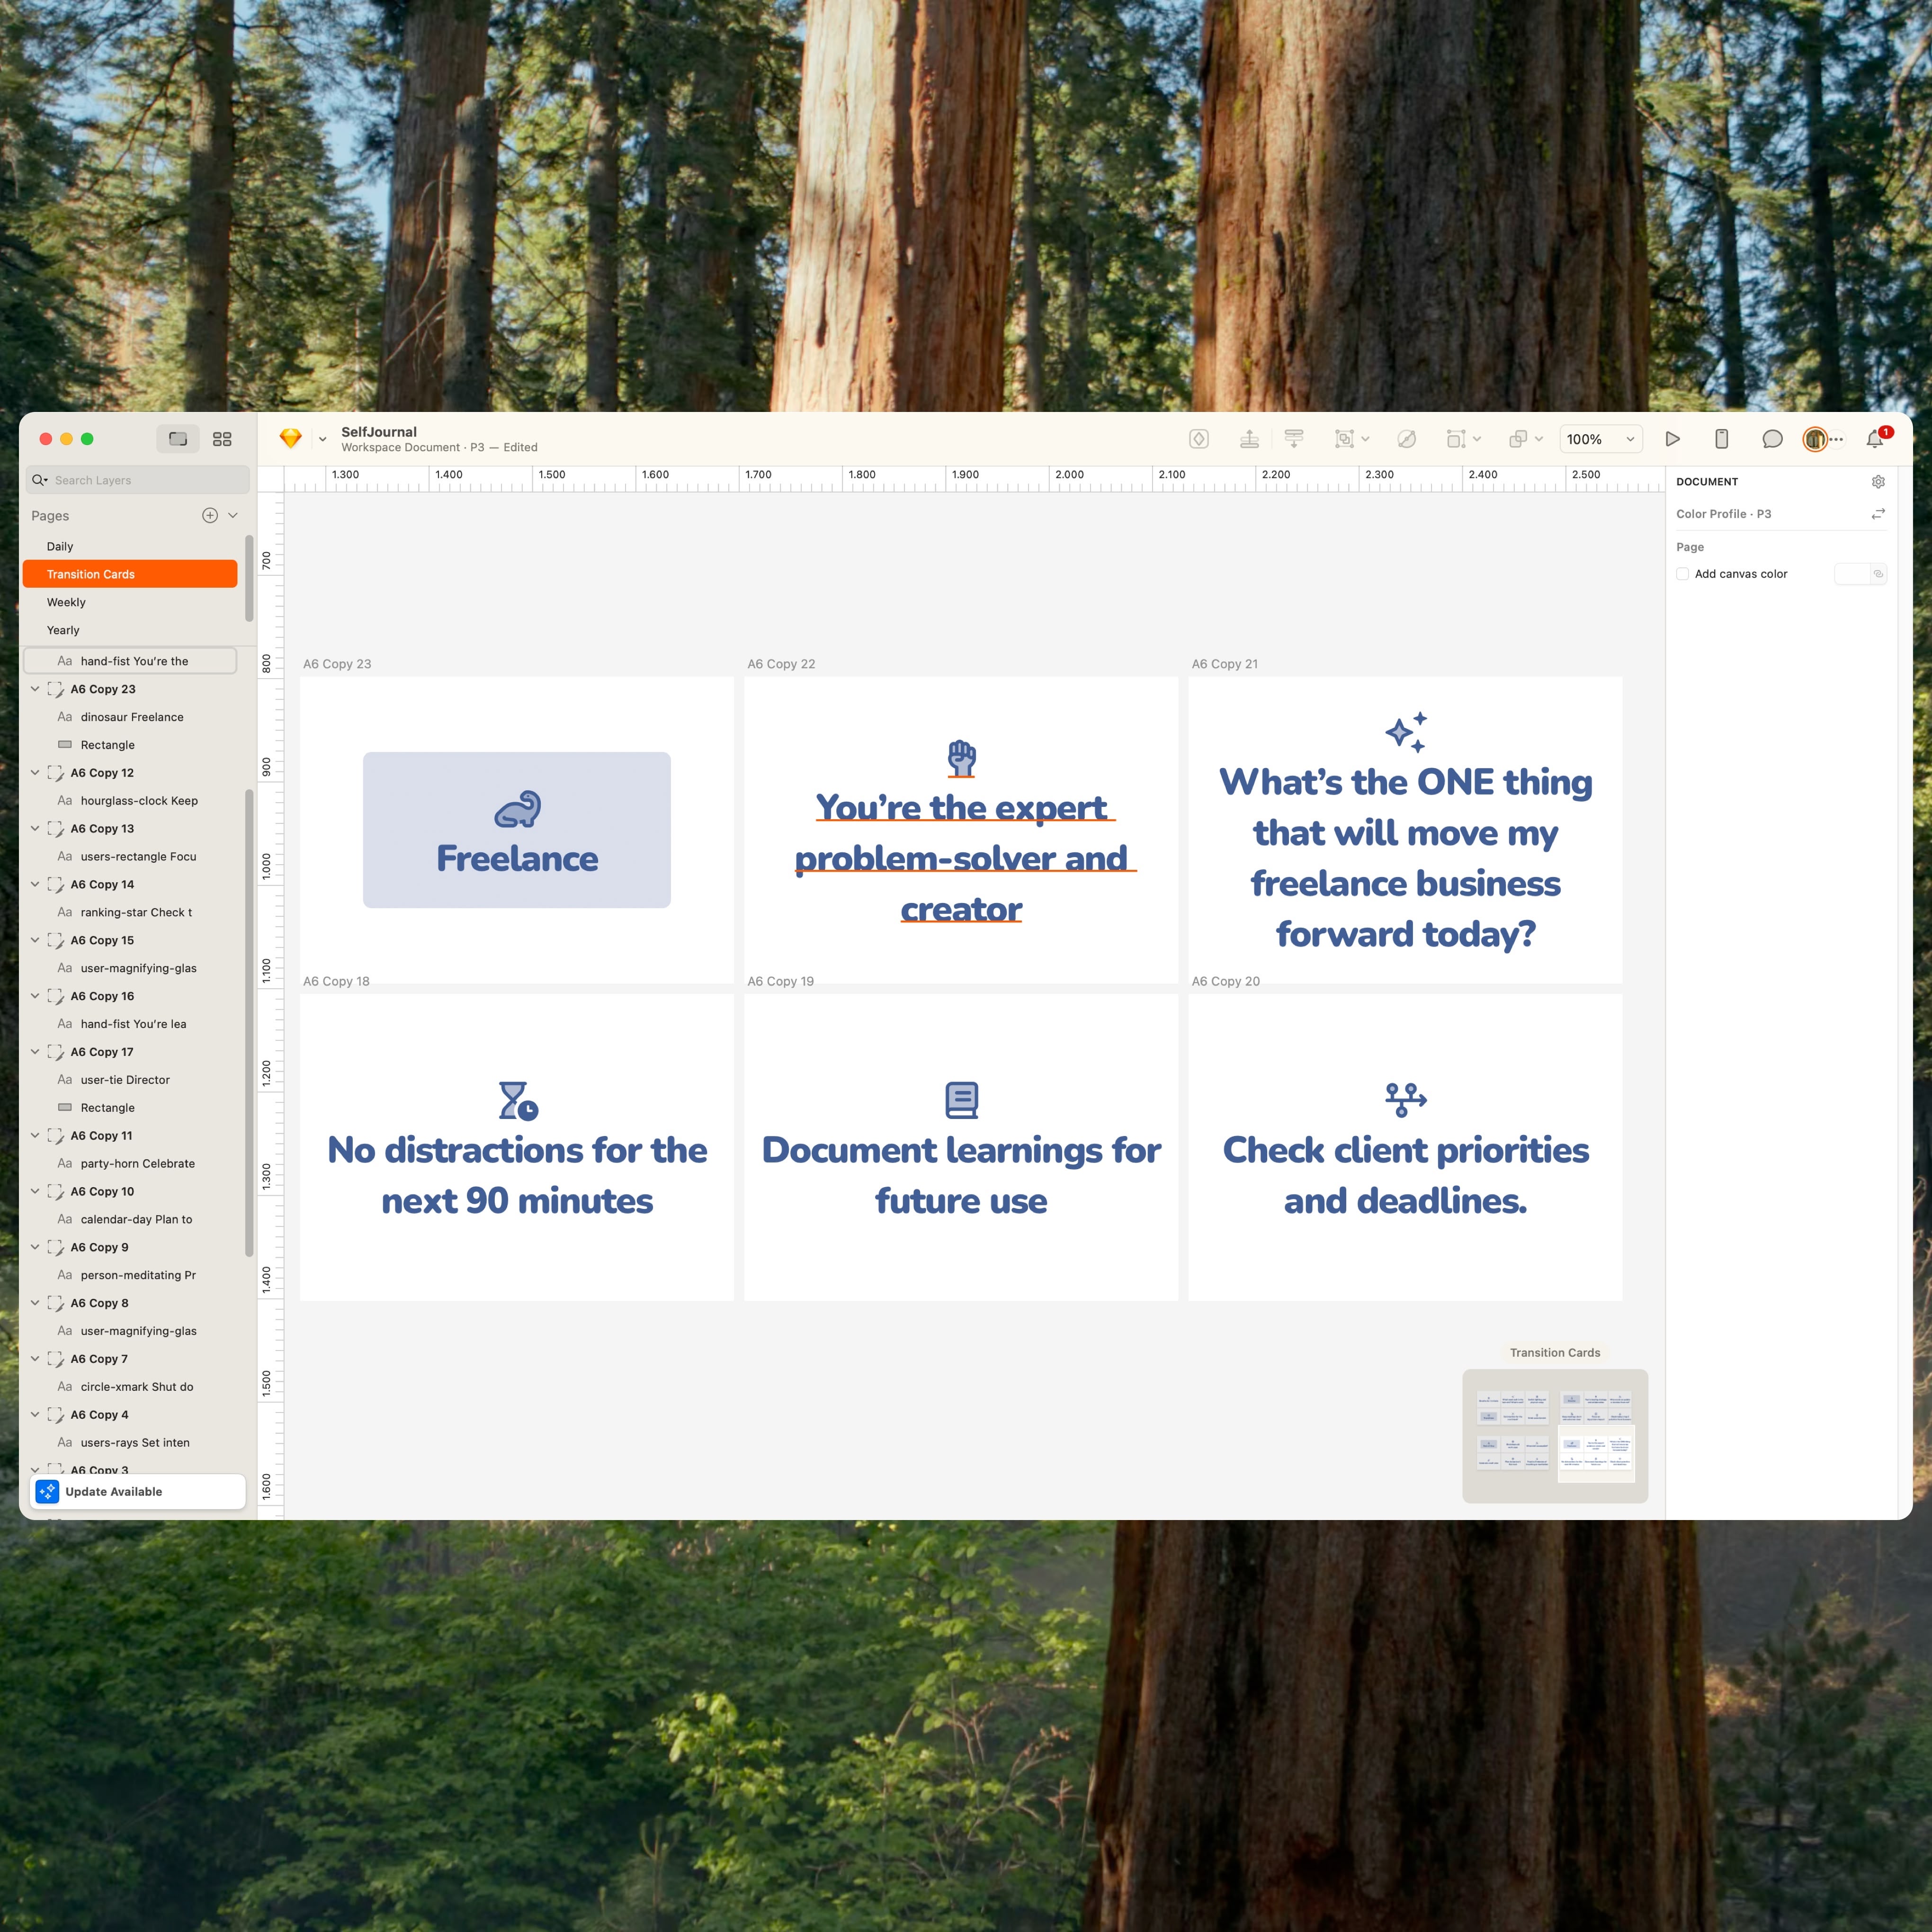Collapse the A6 Copy 17 group
The width and height of the screenshot is (1932, 1932).
coord(35,1052)
